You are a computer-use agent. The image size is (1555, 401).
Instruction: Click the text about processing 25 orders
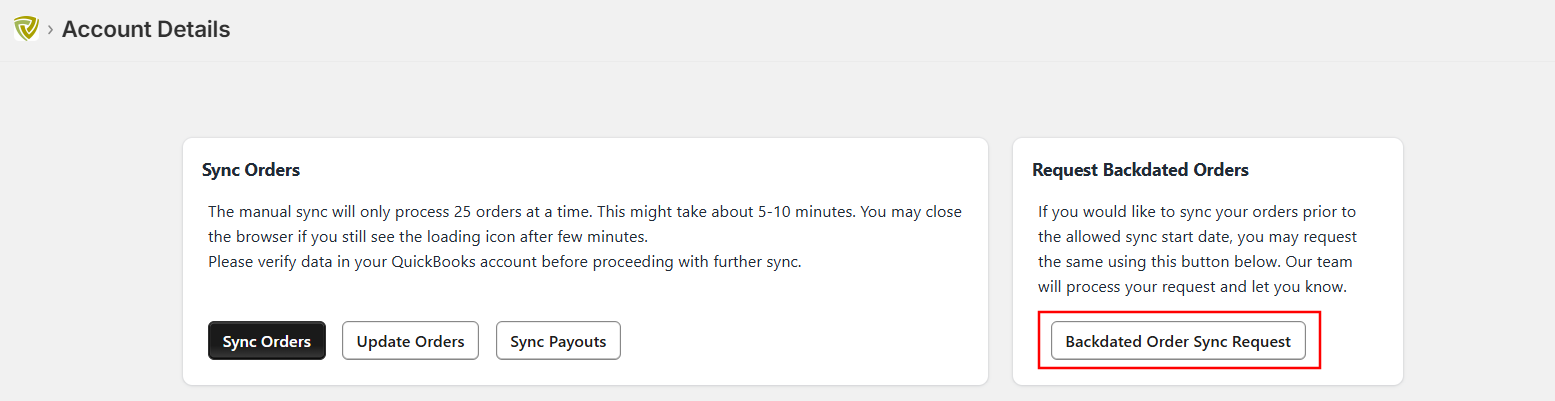click(x=585, y=212)
